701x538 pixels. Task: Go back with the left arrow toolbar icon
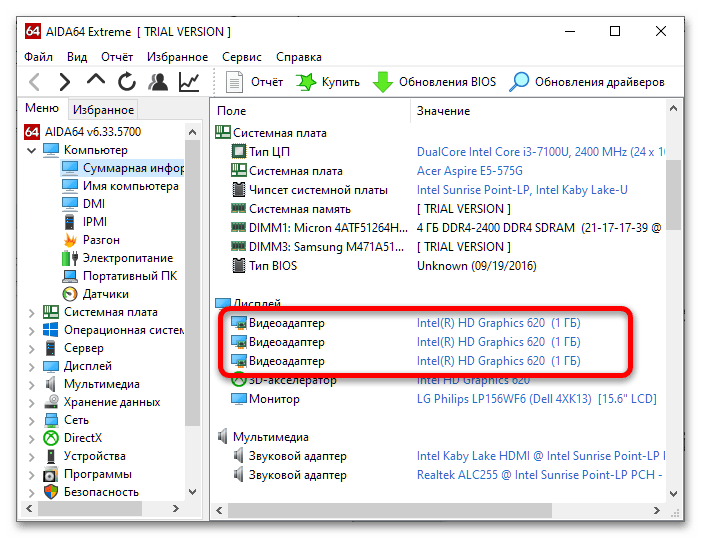tap(34, 82)
